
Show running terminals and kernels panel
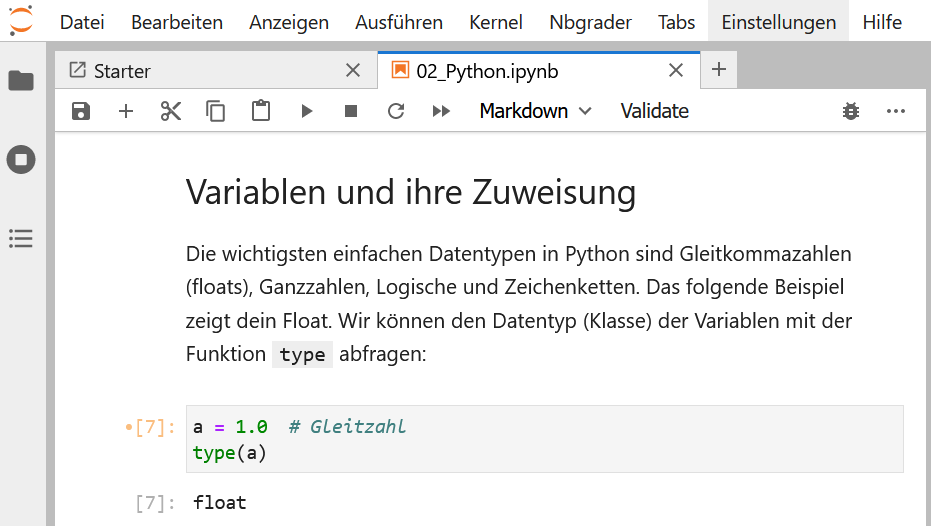pos(21,159)
